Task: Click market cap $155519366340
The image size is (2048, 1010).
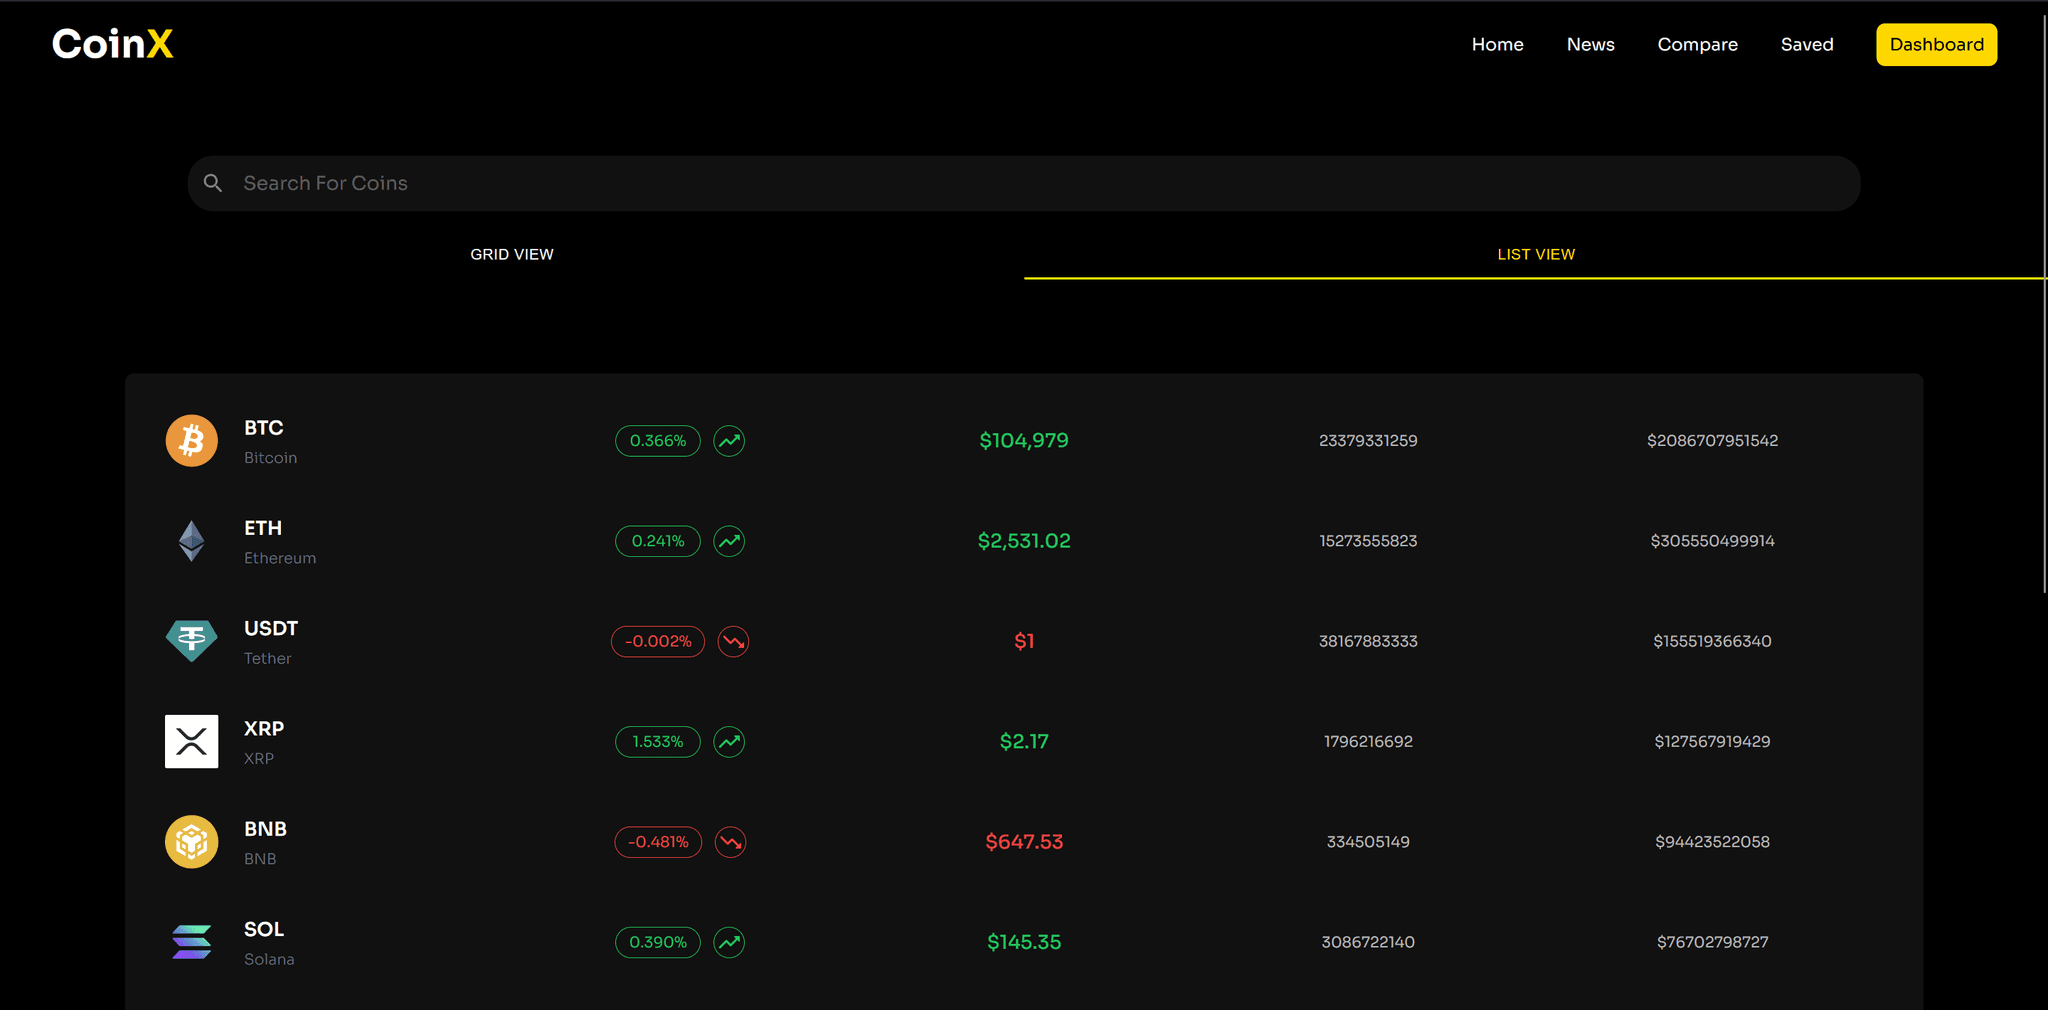Action: 1712,641
